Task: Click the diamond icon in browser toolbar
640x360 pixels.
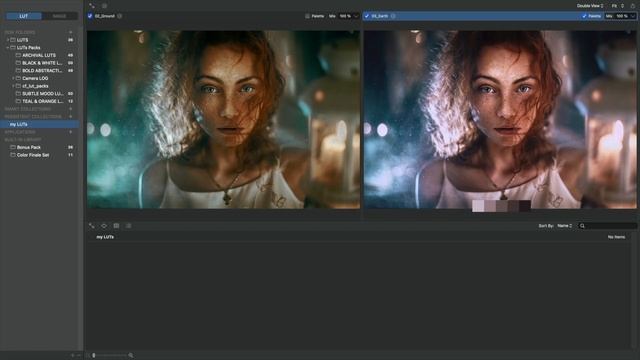Action: [x=104, y=226]
